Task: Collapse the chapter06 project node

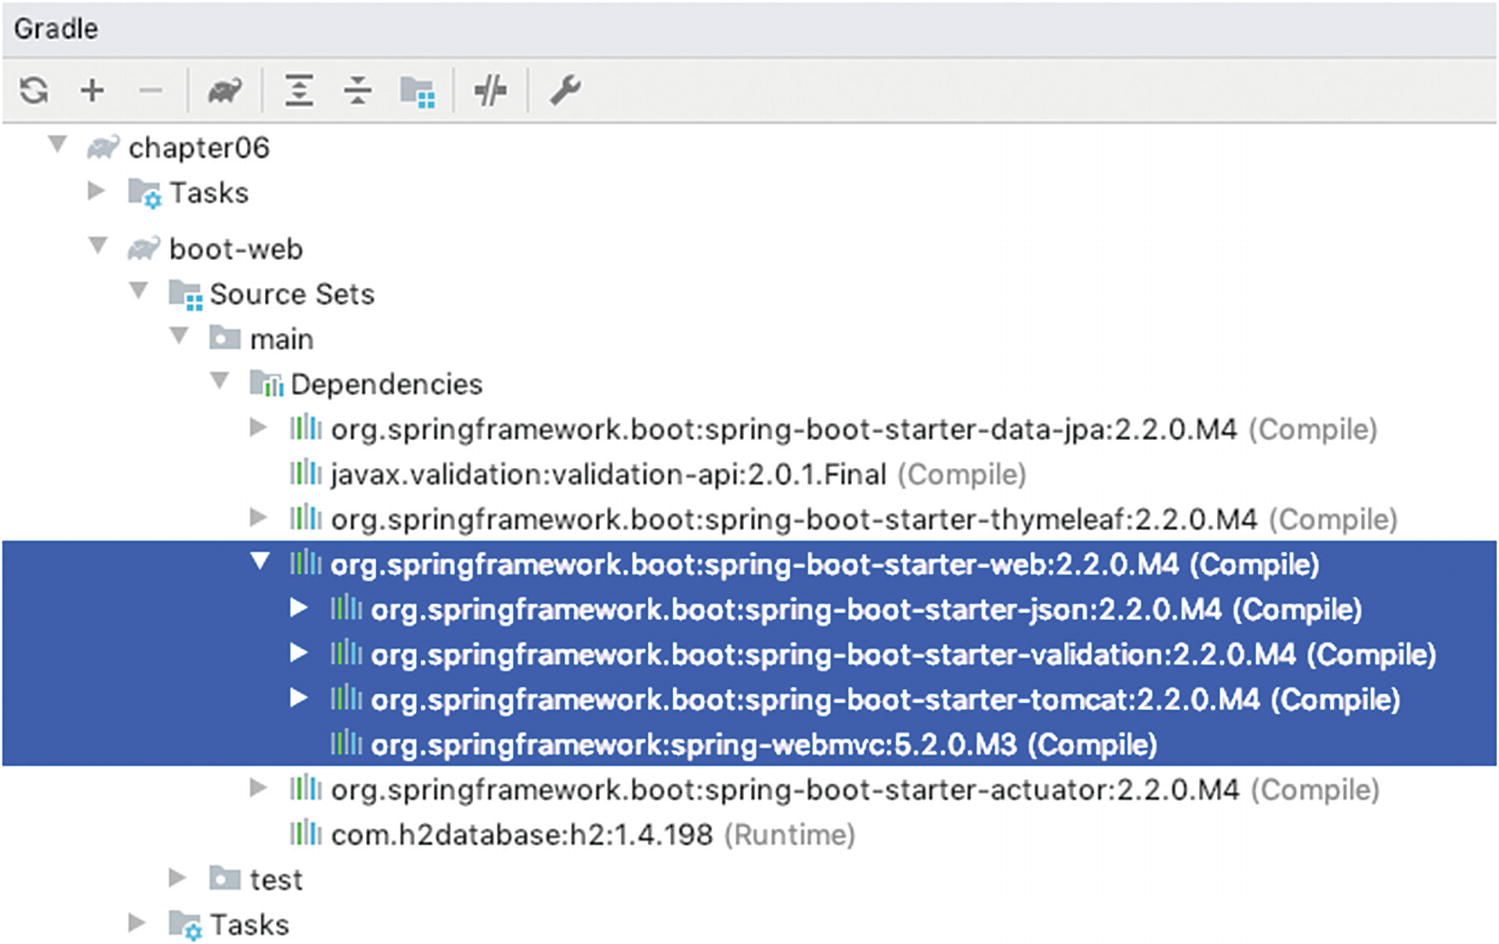Action: 58,146
